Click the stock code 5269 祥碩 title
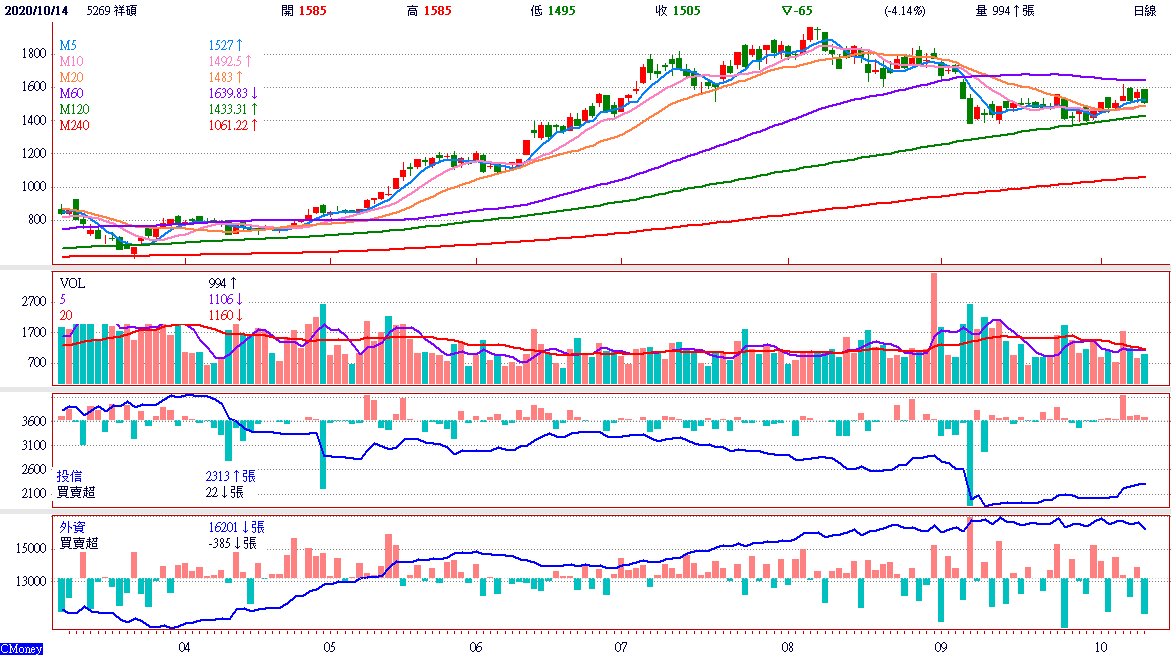This screenshot has height=667, width=1171. 113,11
